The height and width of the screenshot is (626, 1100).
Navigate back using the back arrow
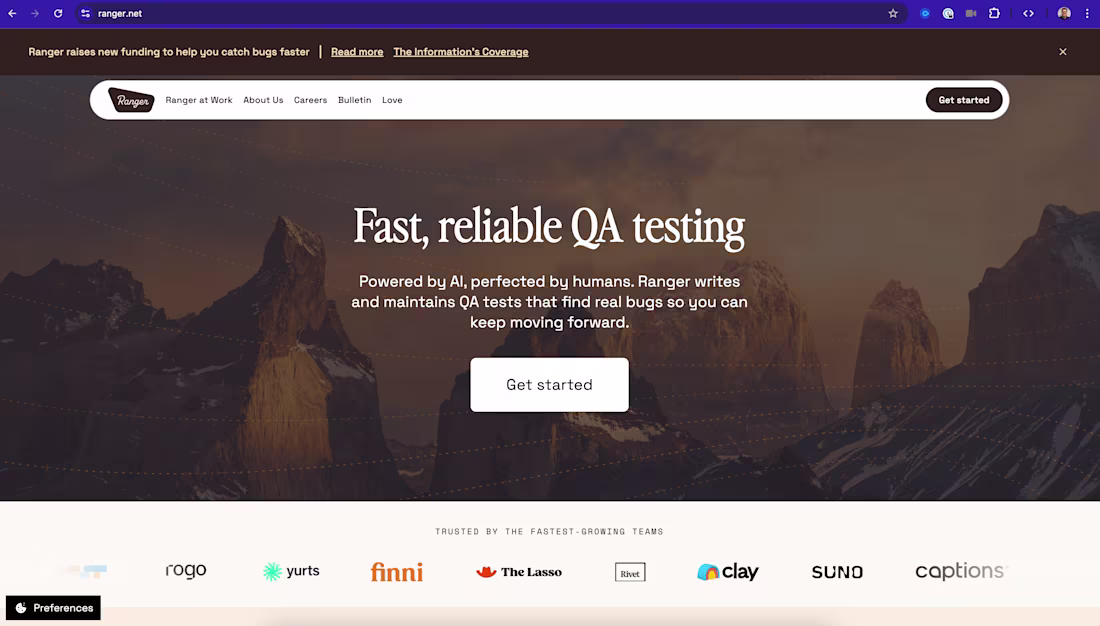tap(11, 14)
